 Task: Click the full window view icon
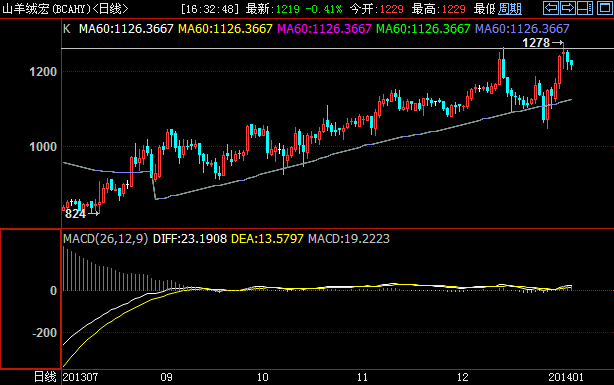coord(604,8)
